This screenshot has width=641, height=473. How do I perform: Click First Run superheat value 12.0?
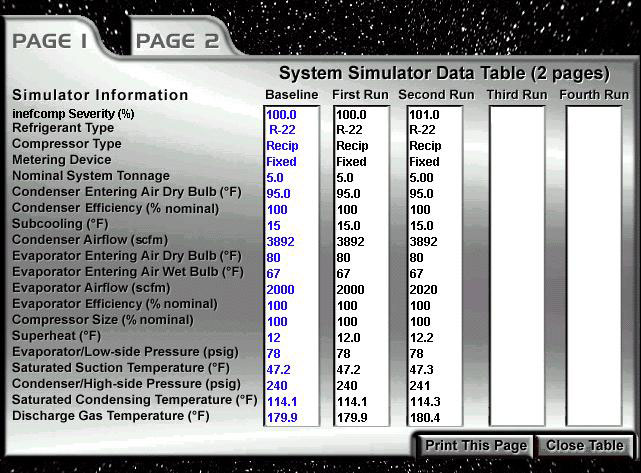tap(348, 338)
